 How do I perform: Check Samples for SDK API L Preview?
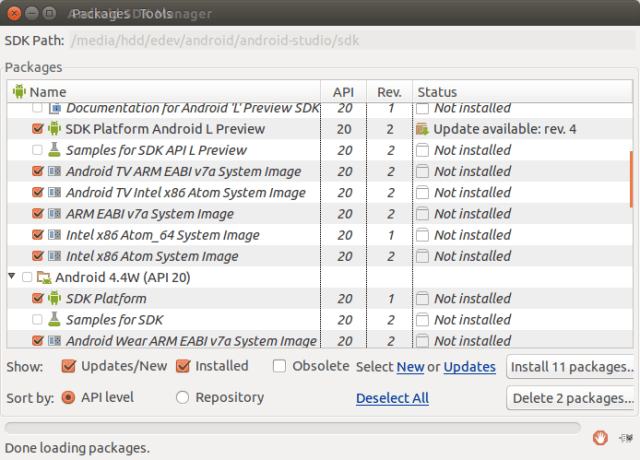pos(37,150)
